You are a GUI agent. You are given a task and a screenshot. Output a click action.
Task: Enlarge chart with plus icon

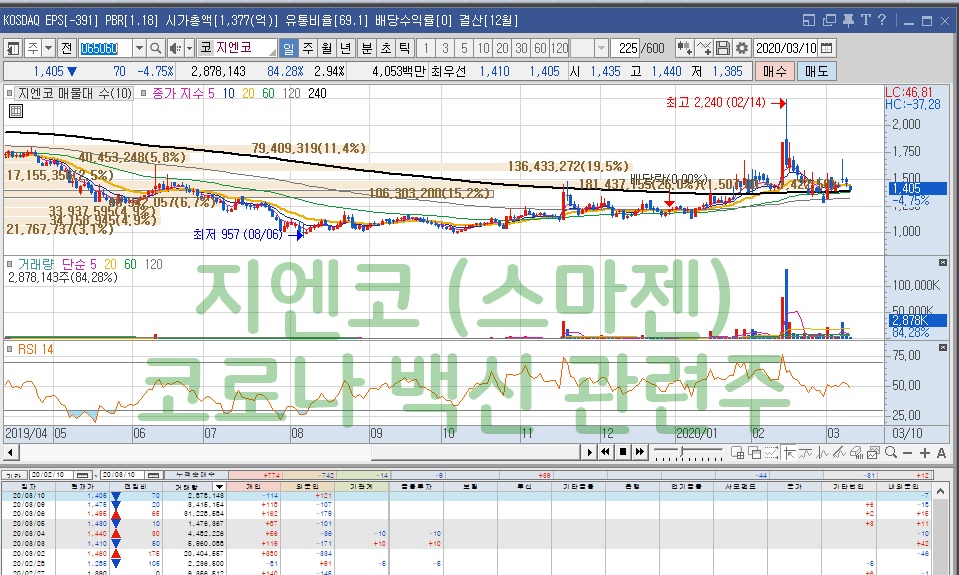coord(924,453)
